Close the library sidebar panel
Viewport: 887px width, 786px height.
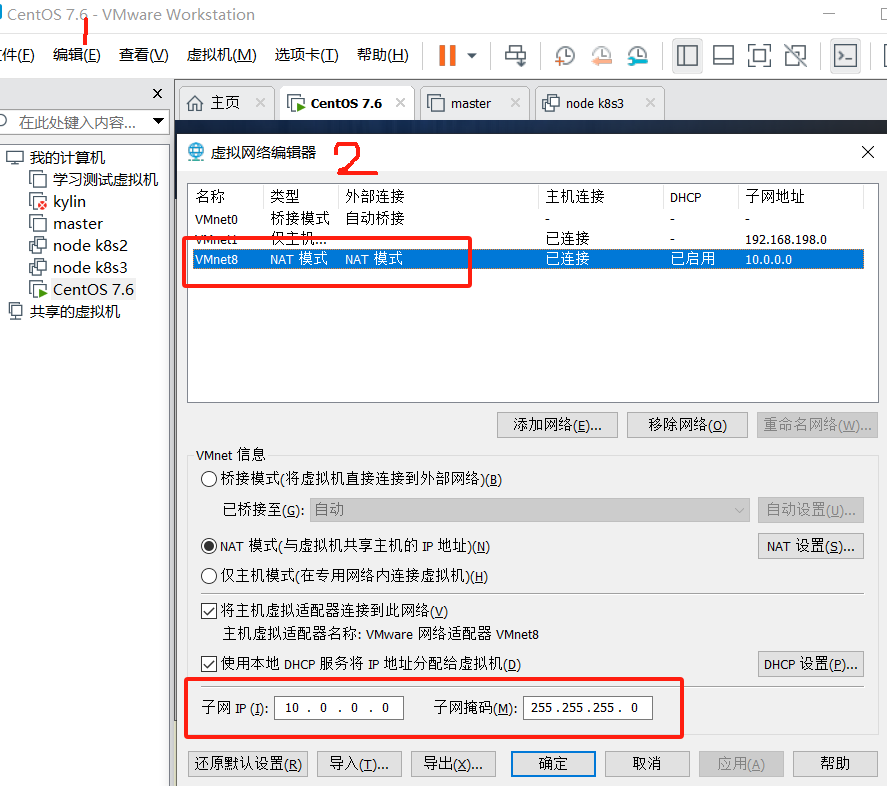click(x=158, y=93)
